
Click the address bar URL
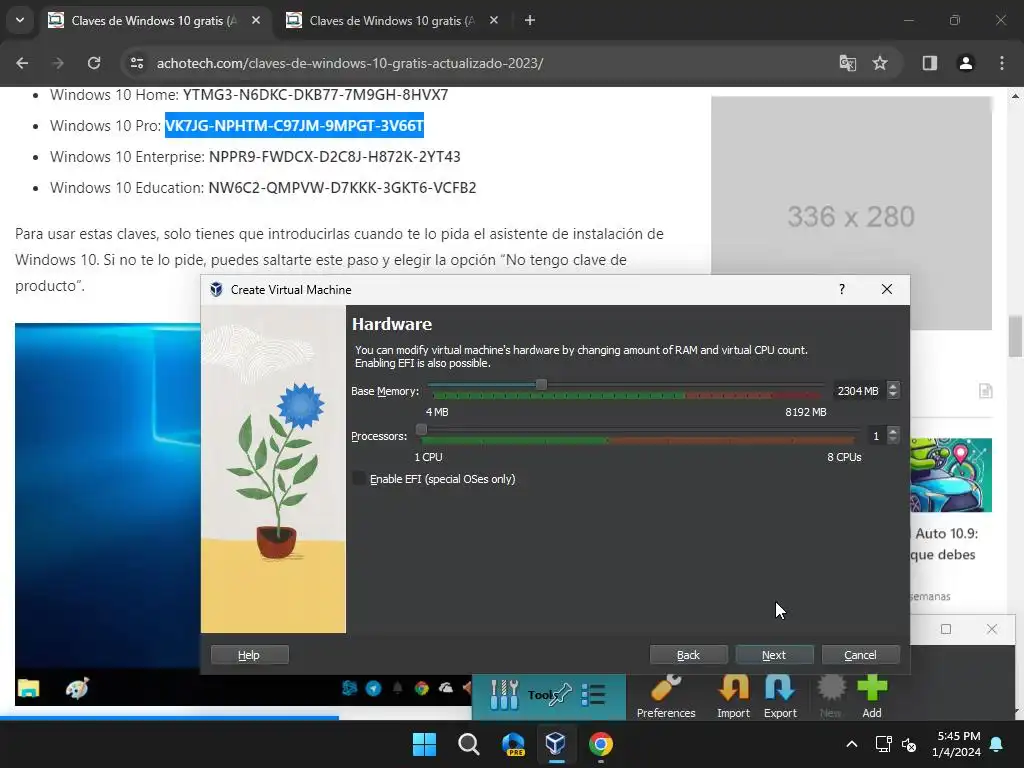(350, 63)
